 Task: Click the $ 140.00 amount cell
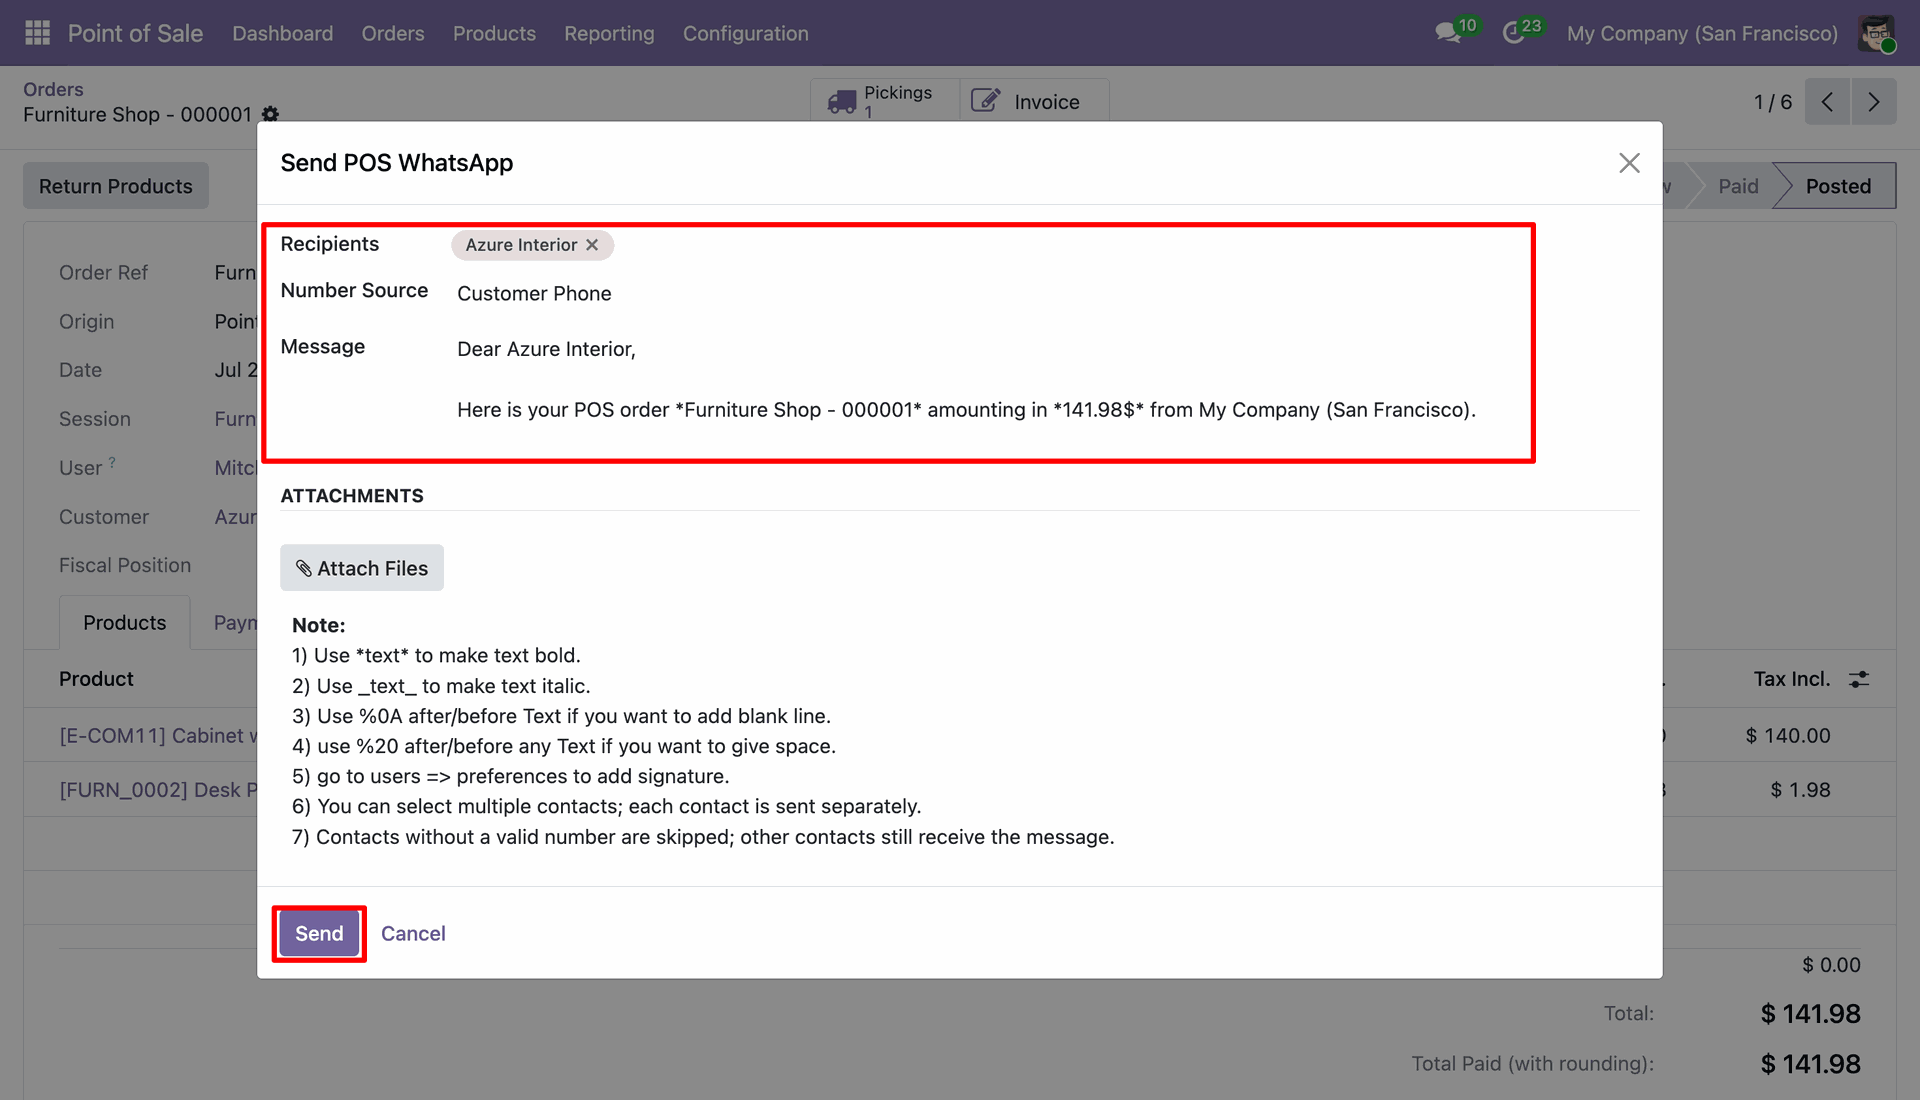pos(1788,736)
